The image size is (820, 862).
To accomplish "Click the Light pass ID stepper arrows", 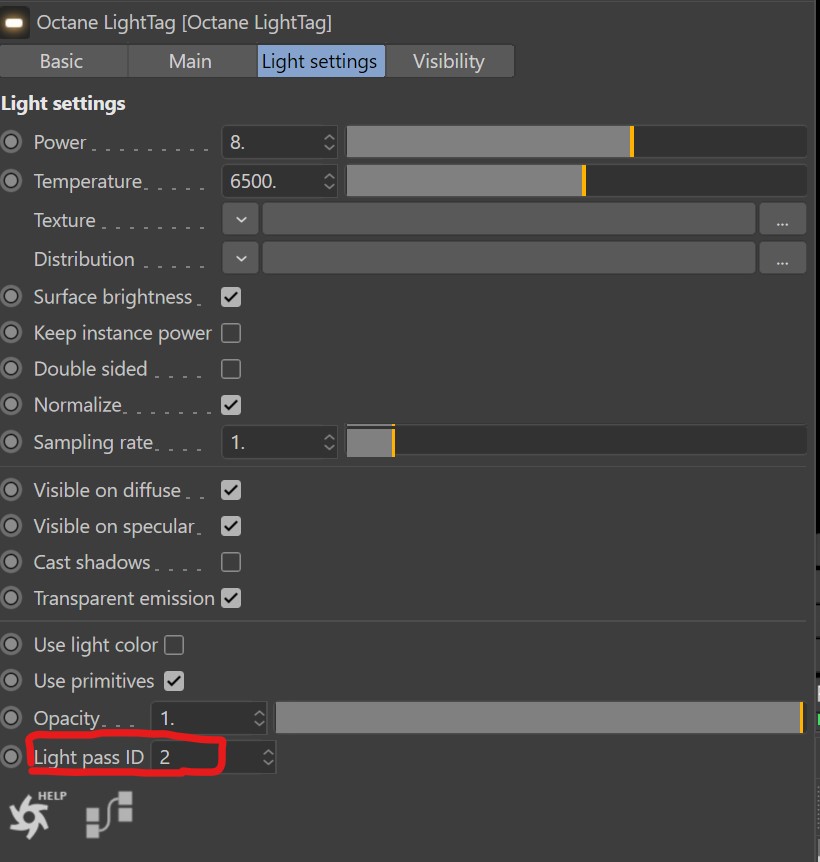I will click(268, 757).
